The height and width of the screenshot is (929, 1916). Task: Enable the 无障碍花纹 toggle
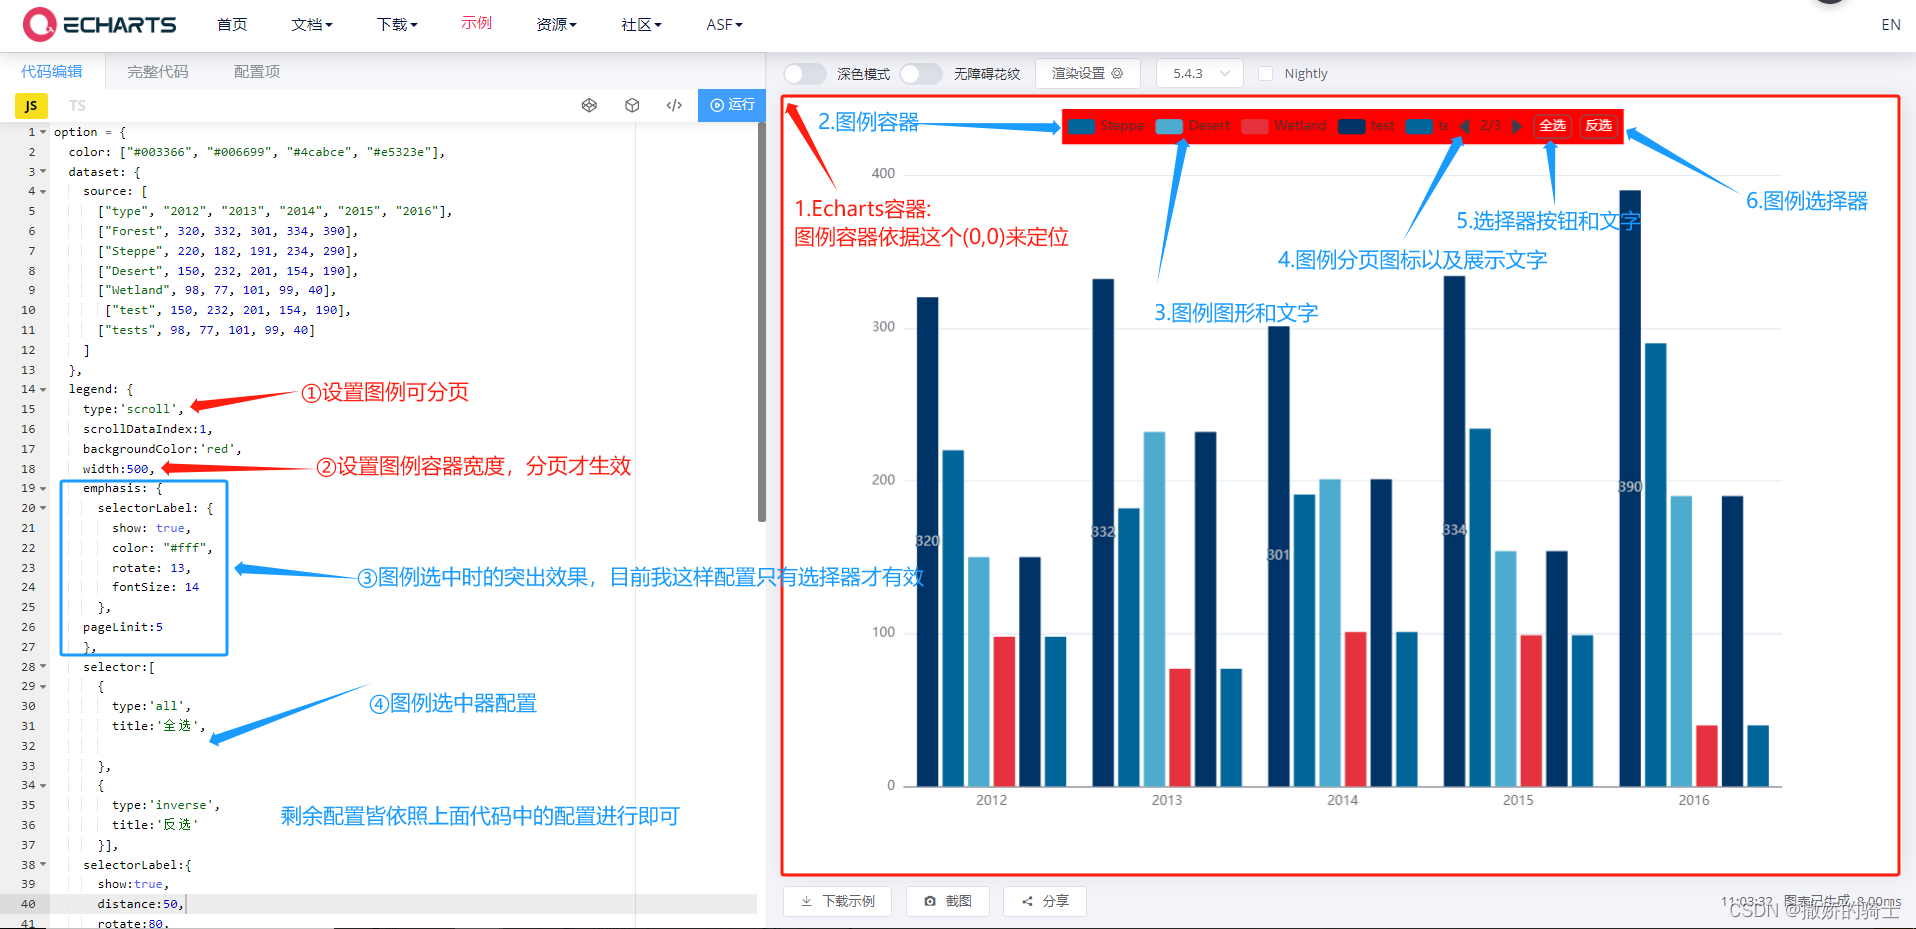921,73
